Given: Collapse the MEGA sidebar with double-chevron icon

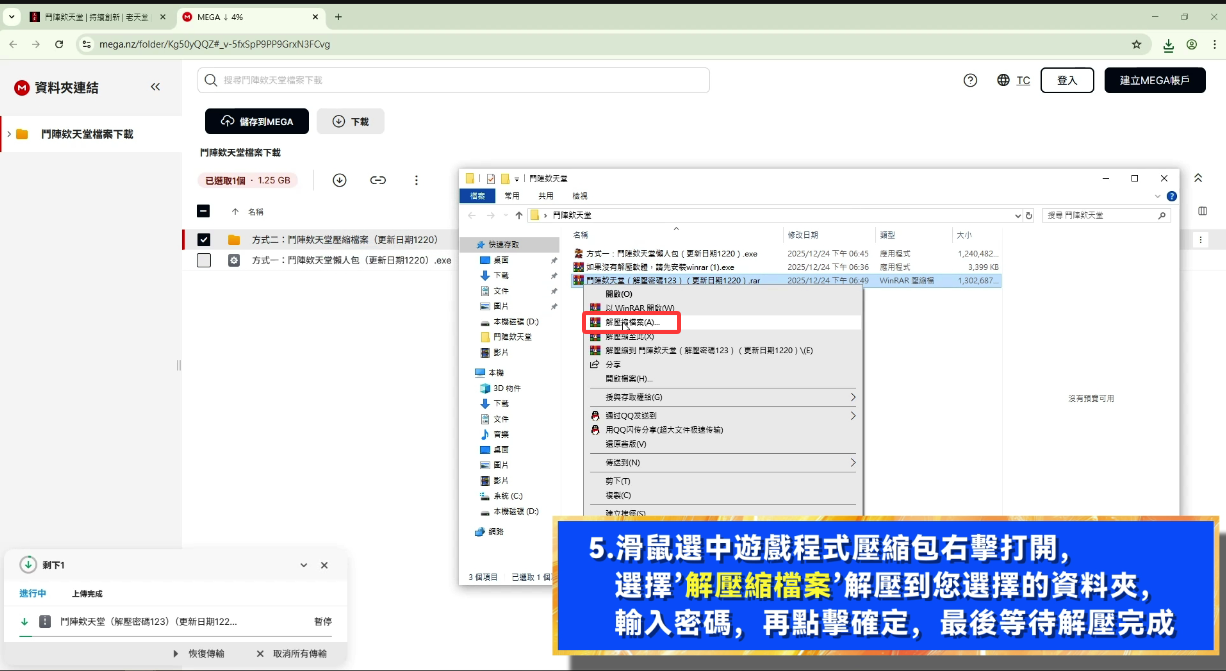Looking at the screenshot, I should [x=155, y=87].
